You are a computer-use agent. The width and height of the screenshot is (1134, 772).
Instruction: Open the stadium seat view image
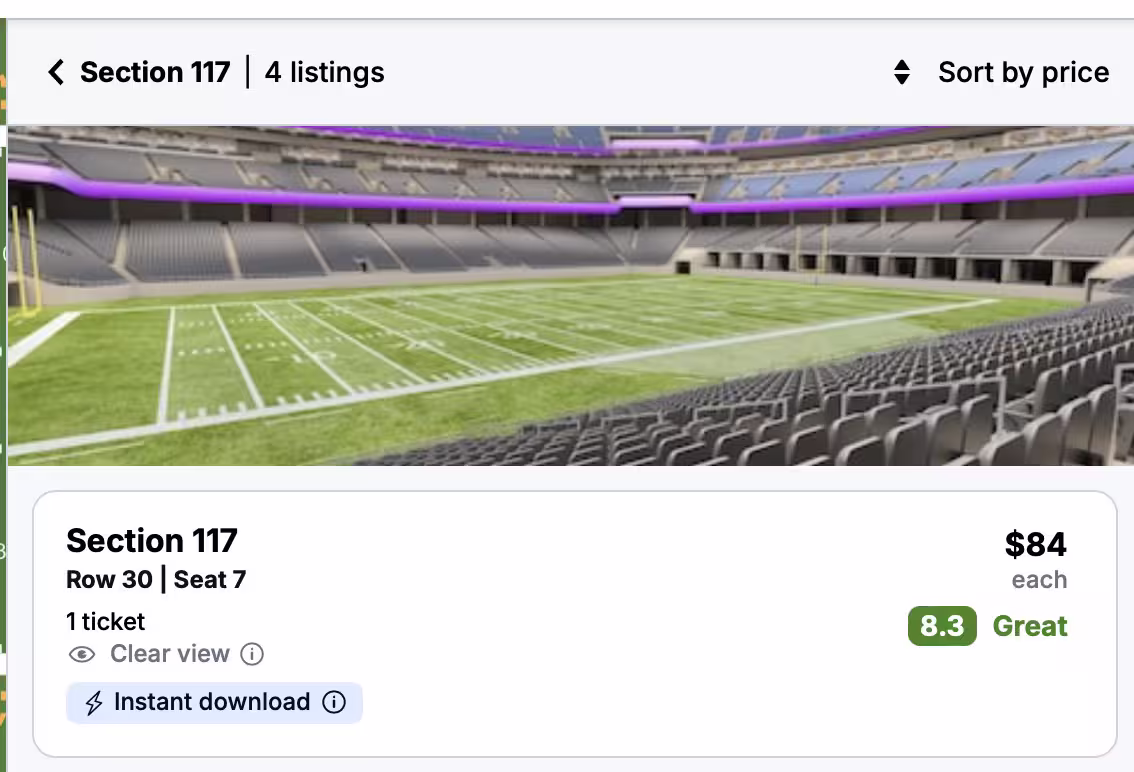[x=570, y=295]
